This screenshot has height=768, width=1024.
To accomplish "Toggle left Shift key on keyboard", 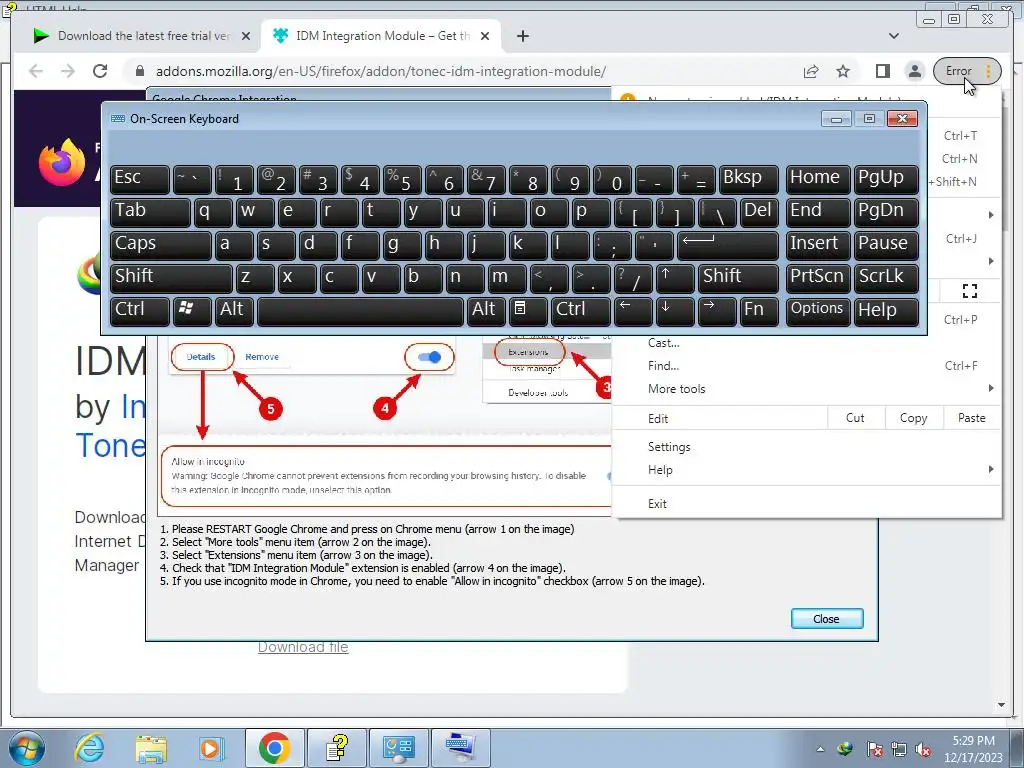I will tap(170, 278).
